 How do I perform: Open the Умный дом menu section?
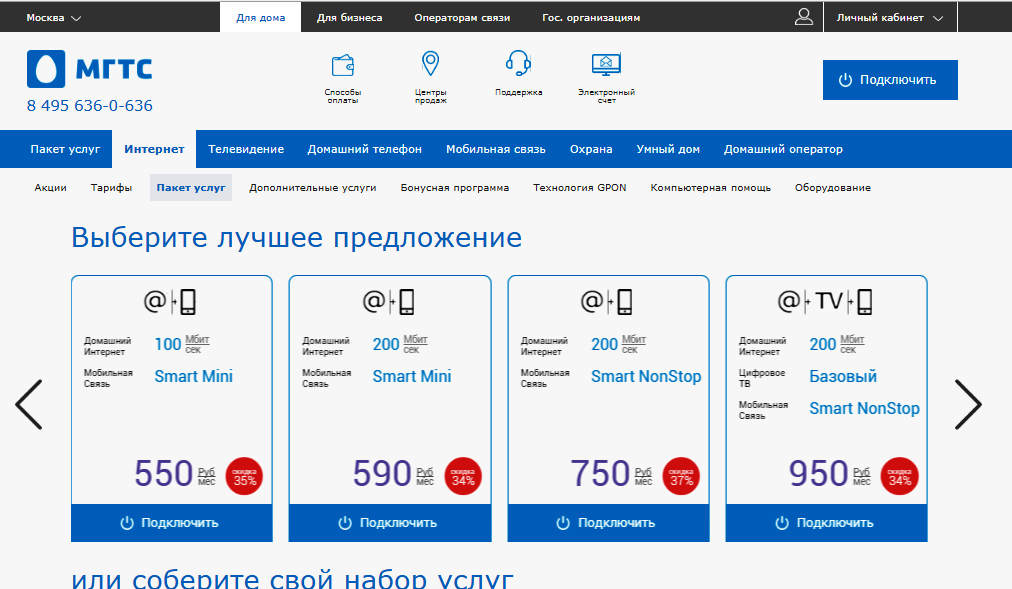(x=668, y=149)
